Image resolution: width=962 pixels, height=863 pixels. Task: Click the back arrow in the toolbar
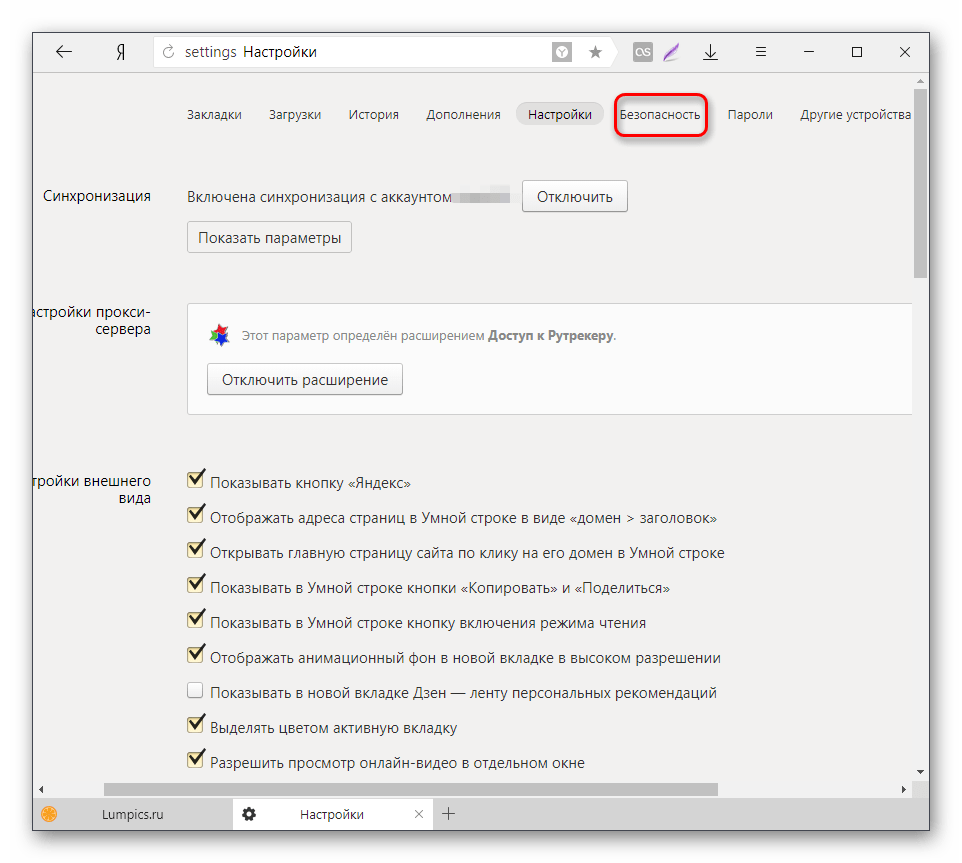click(64, 52)
